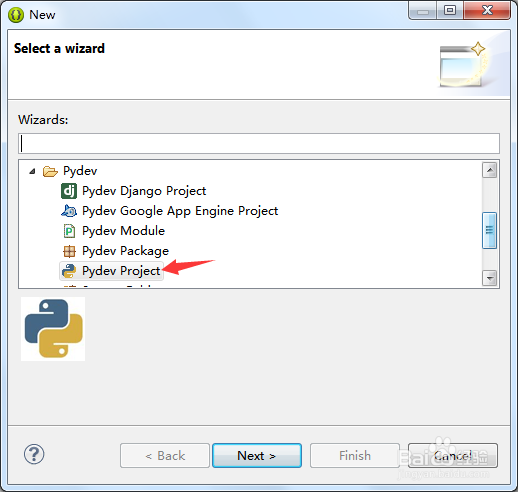Collapse the Pydev tree node arrow

(32, 171)
